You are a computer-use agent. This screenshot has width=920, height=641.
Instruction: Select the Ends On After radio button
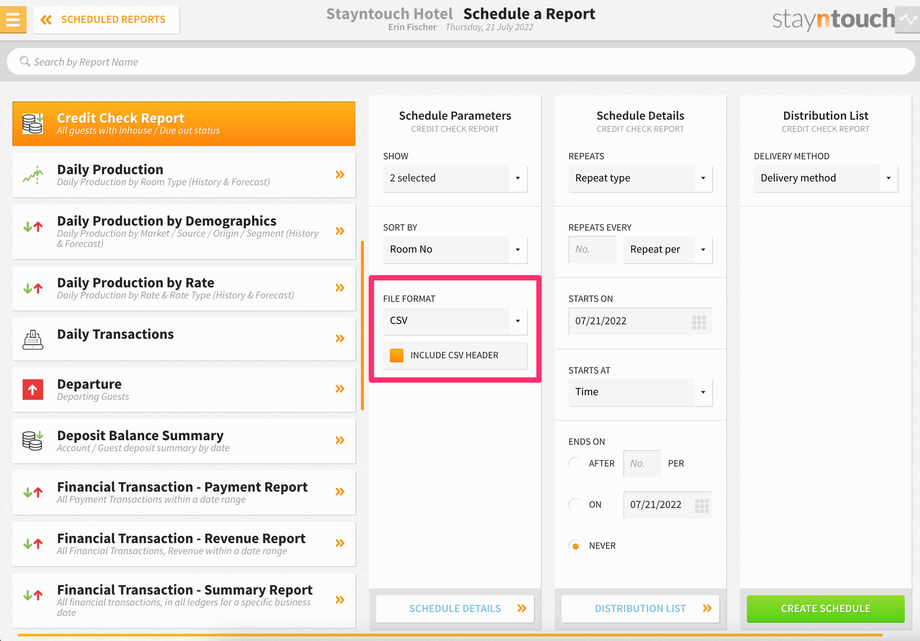click(x=575, y=463)
